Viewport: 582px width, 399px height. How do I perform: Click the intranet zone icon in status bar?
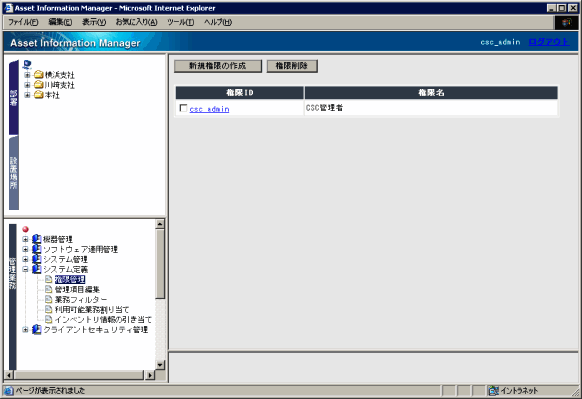494,390
